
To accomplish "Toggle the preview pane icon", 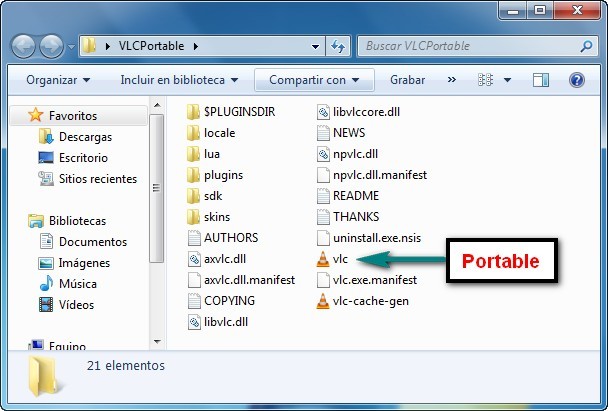I will (541, 80).
